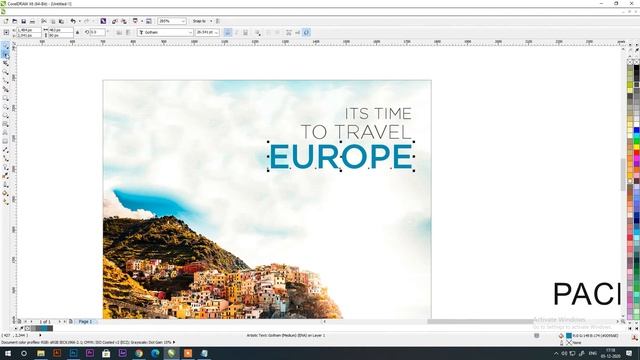This screenshot has height=360, width=640.
Task: Toggle Underline text formatting
Action: pos(245,32)
